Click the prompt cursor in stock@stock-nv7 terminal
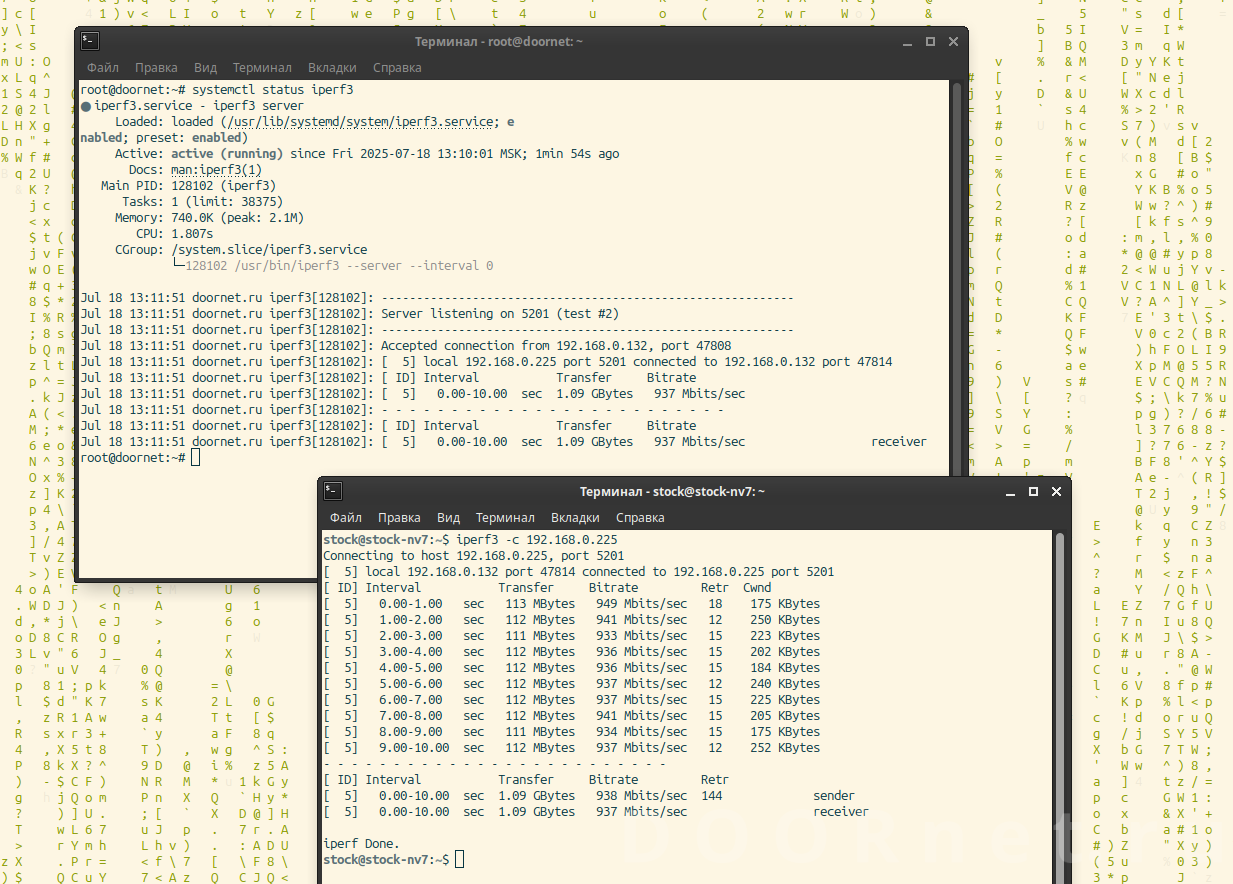Screen dimensions: 1233x884 (460, 860)
